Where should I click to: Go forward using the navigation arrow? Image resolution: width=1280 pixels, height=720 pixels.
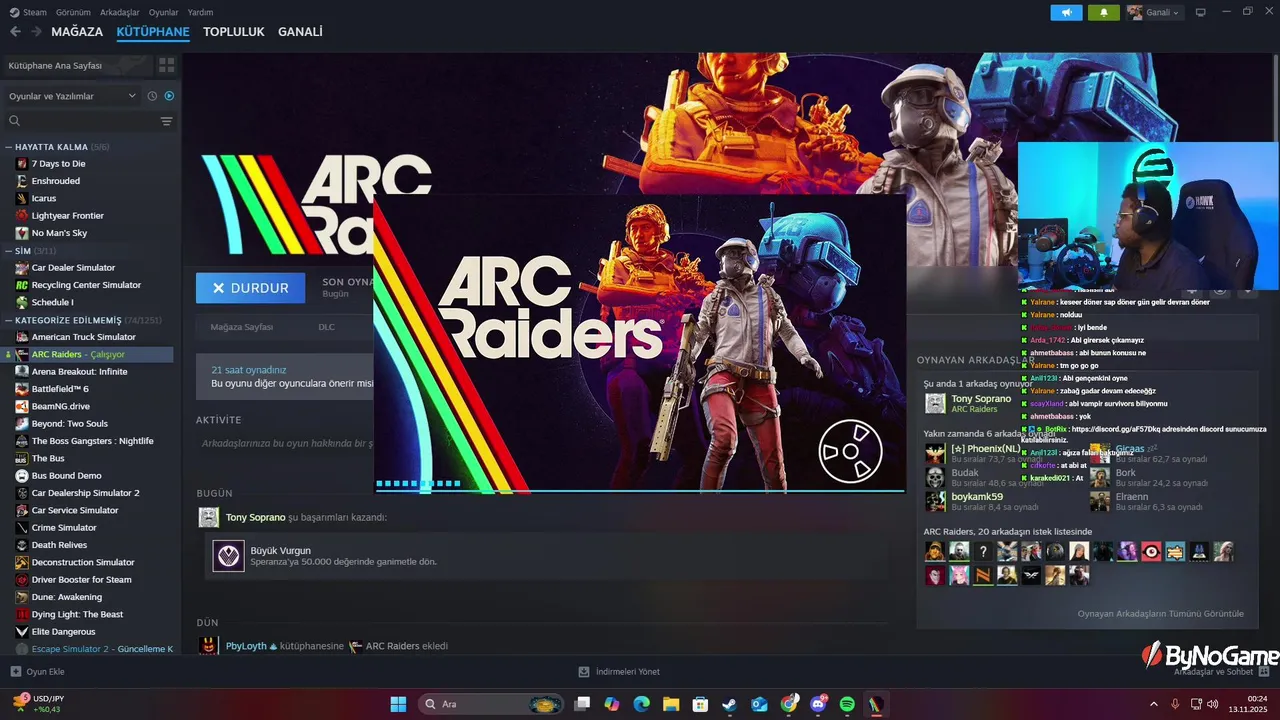coord(36,32)
